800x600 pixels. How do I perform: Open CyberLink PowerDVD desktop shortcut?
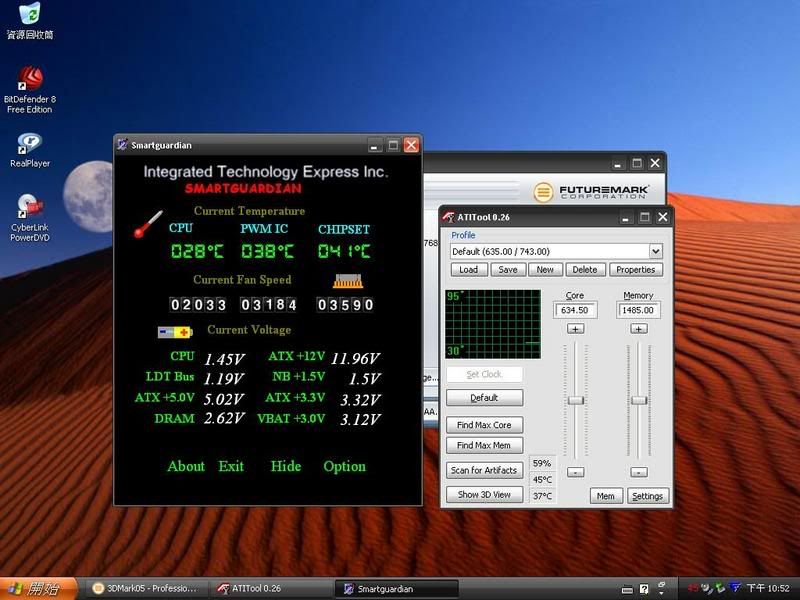(x=30, y=206)
